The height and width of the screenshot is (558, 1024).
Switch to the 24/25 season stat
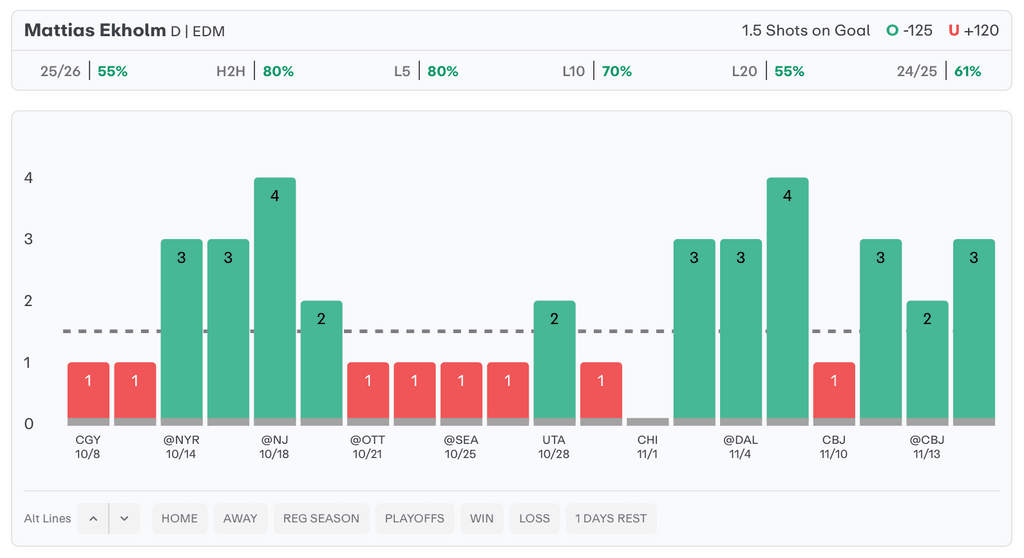click(x=938, y=71)
